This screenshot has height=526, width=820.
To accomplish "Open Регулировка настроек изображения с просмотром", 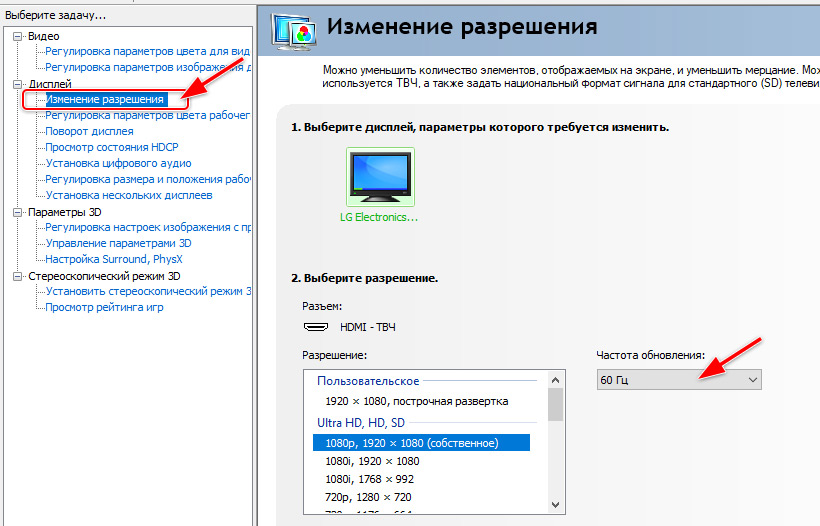I will pyautogui.click(x=147, y=227).
